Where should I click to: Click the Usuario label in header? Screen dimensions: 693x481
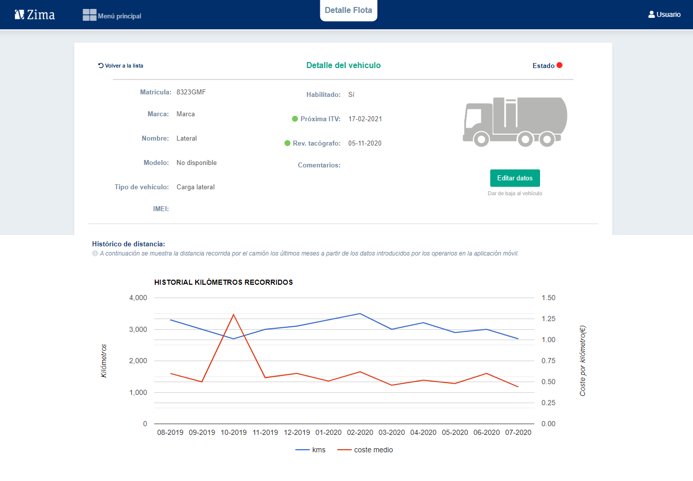tap(668, 14)
